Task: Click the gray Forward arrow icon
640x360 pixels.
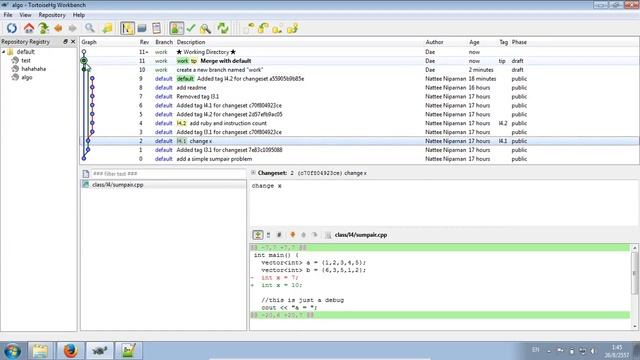Action: (73, 28)
